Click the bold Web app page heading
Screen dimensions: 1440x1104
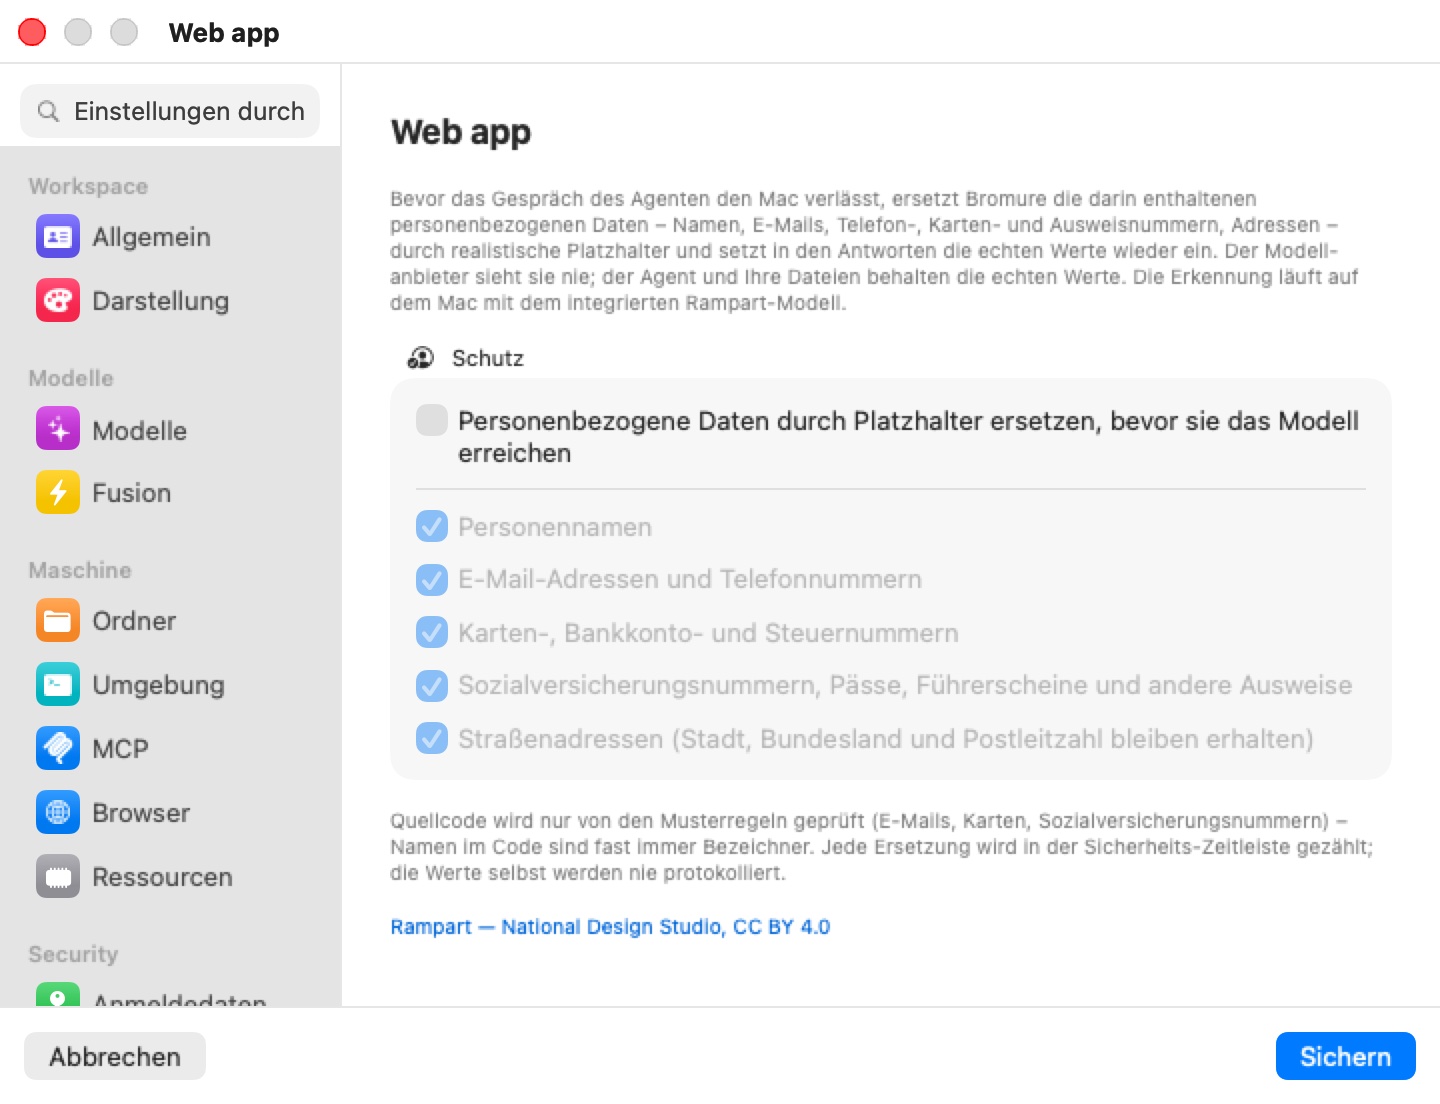tap(461, 132)
